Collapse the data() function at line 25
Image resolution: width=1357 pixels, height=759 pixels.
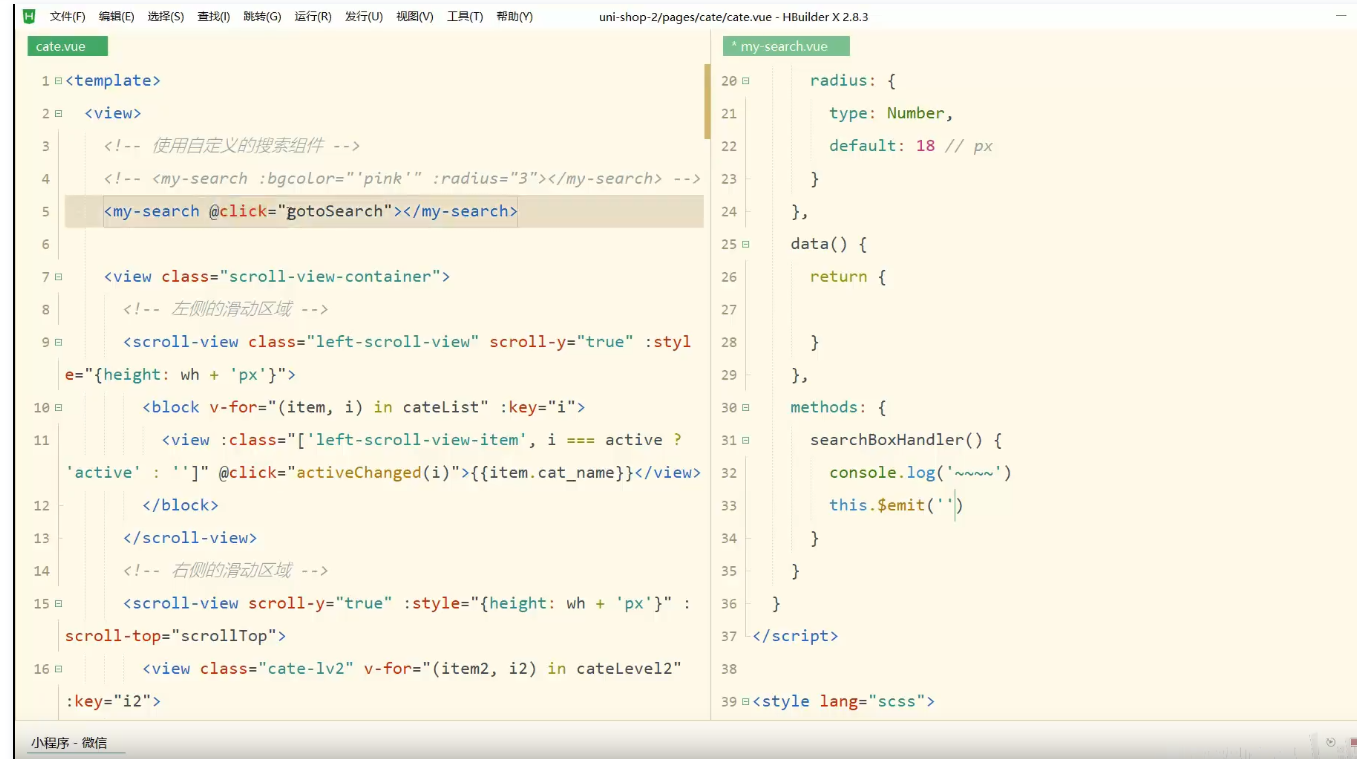(x=745, y=245)
